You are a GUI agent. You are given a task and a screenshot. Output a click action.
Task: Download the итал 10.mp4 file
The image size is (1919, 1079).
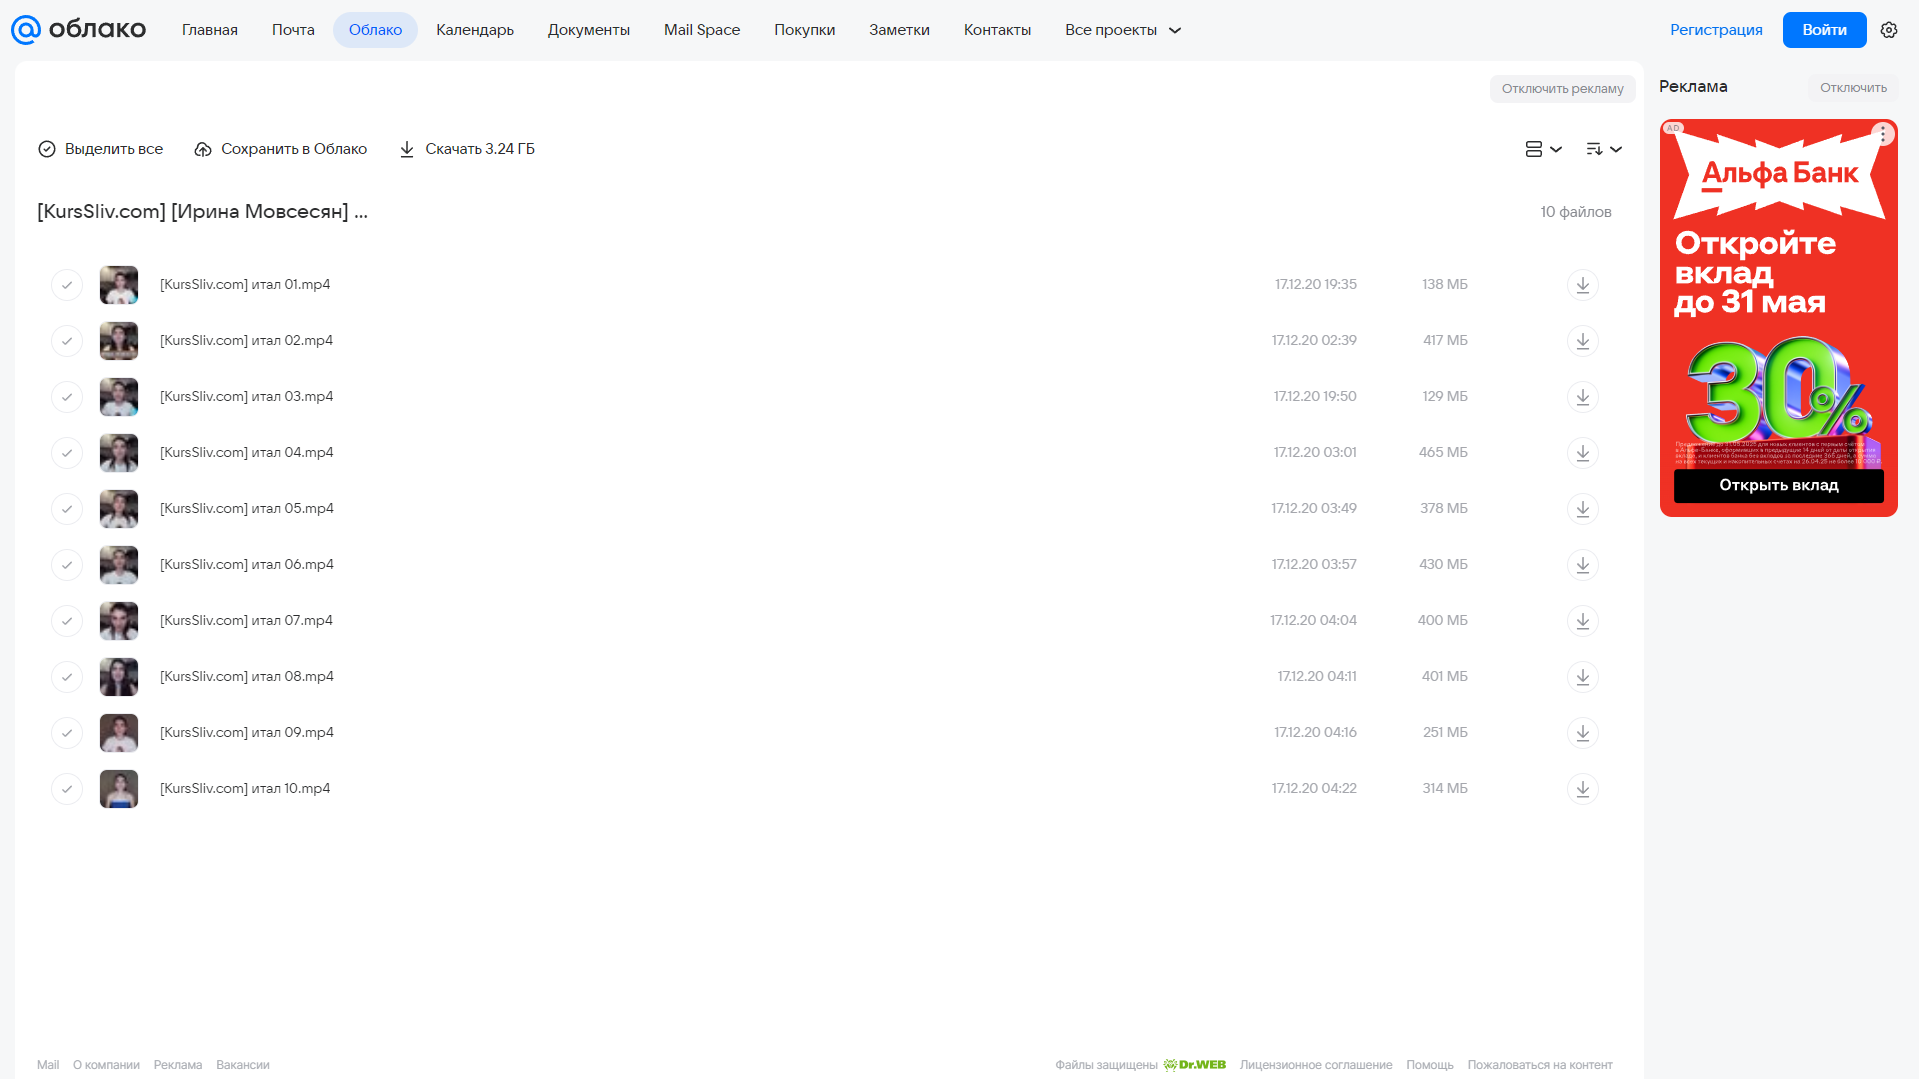pos(1582,789)
